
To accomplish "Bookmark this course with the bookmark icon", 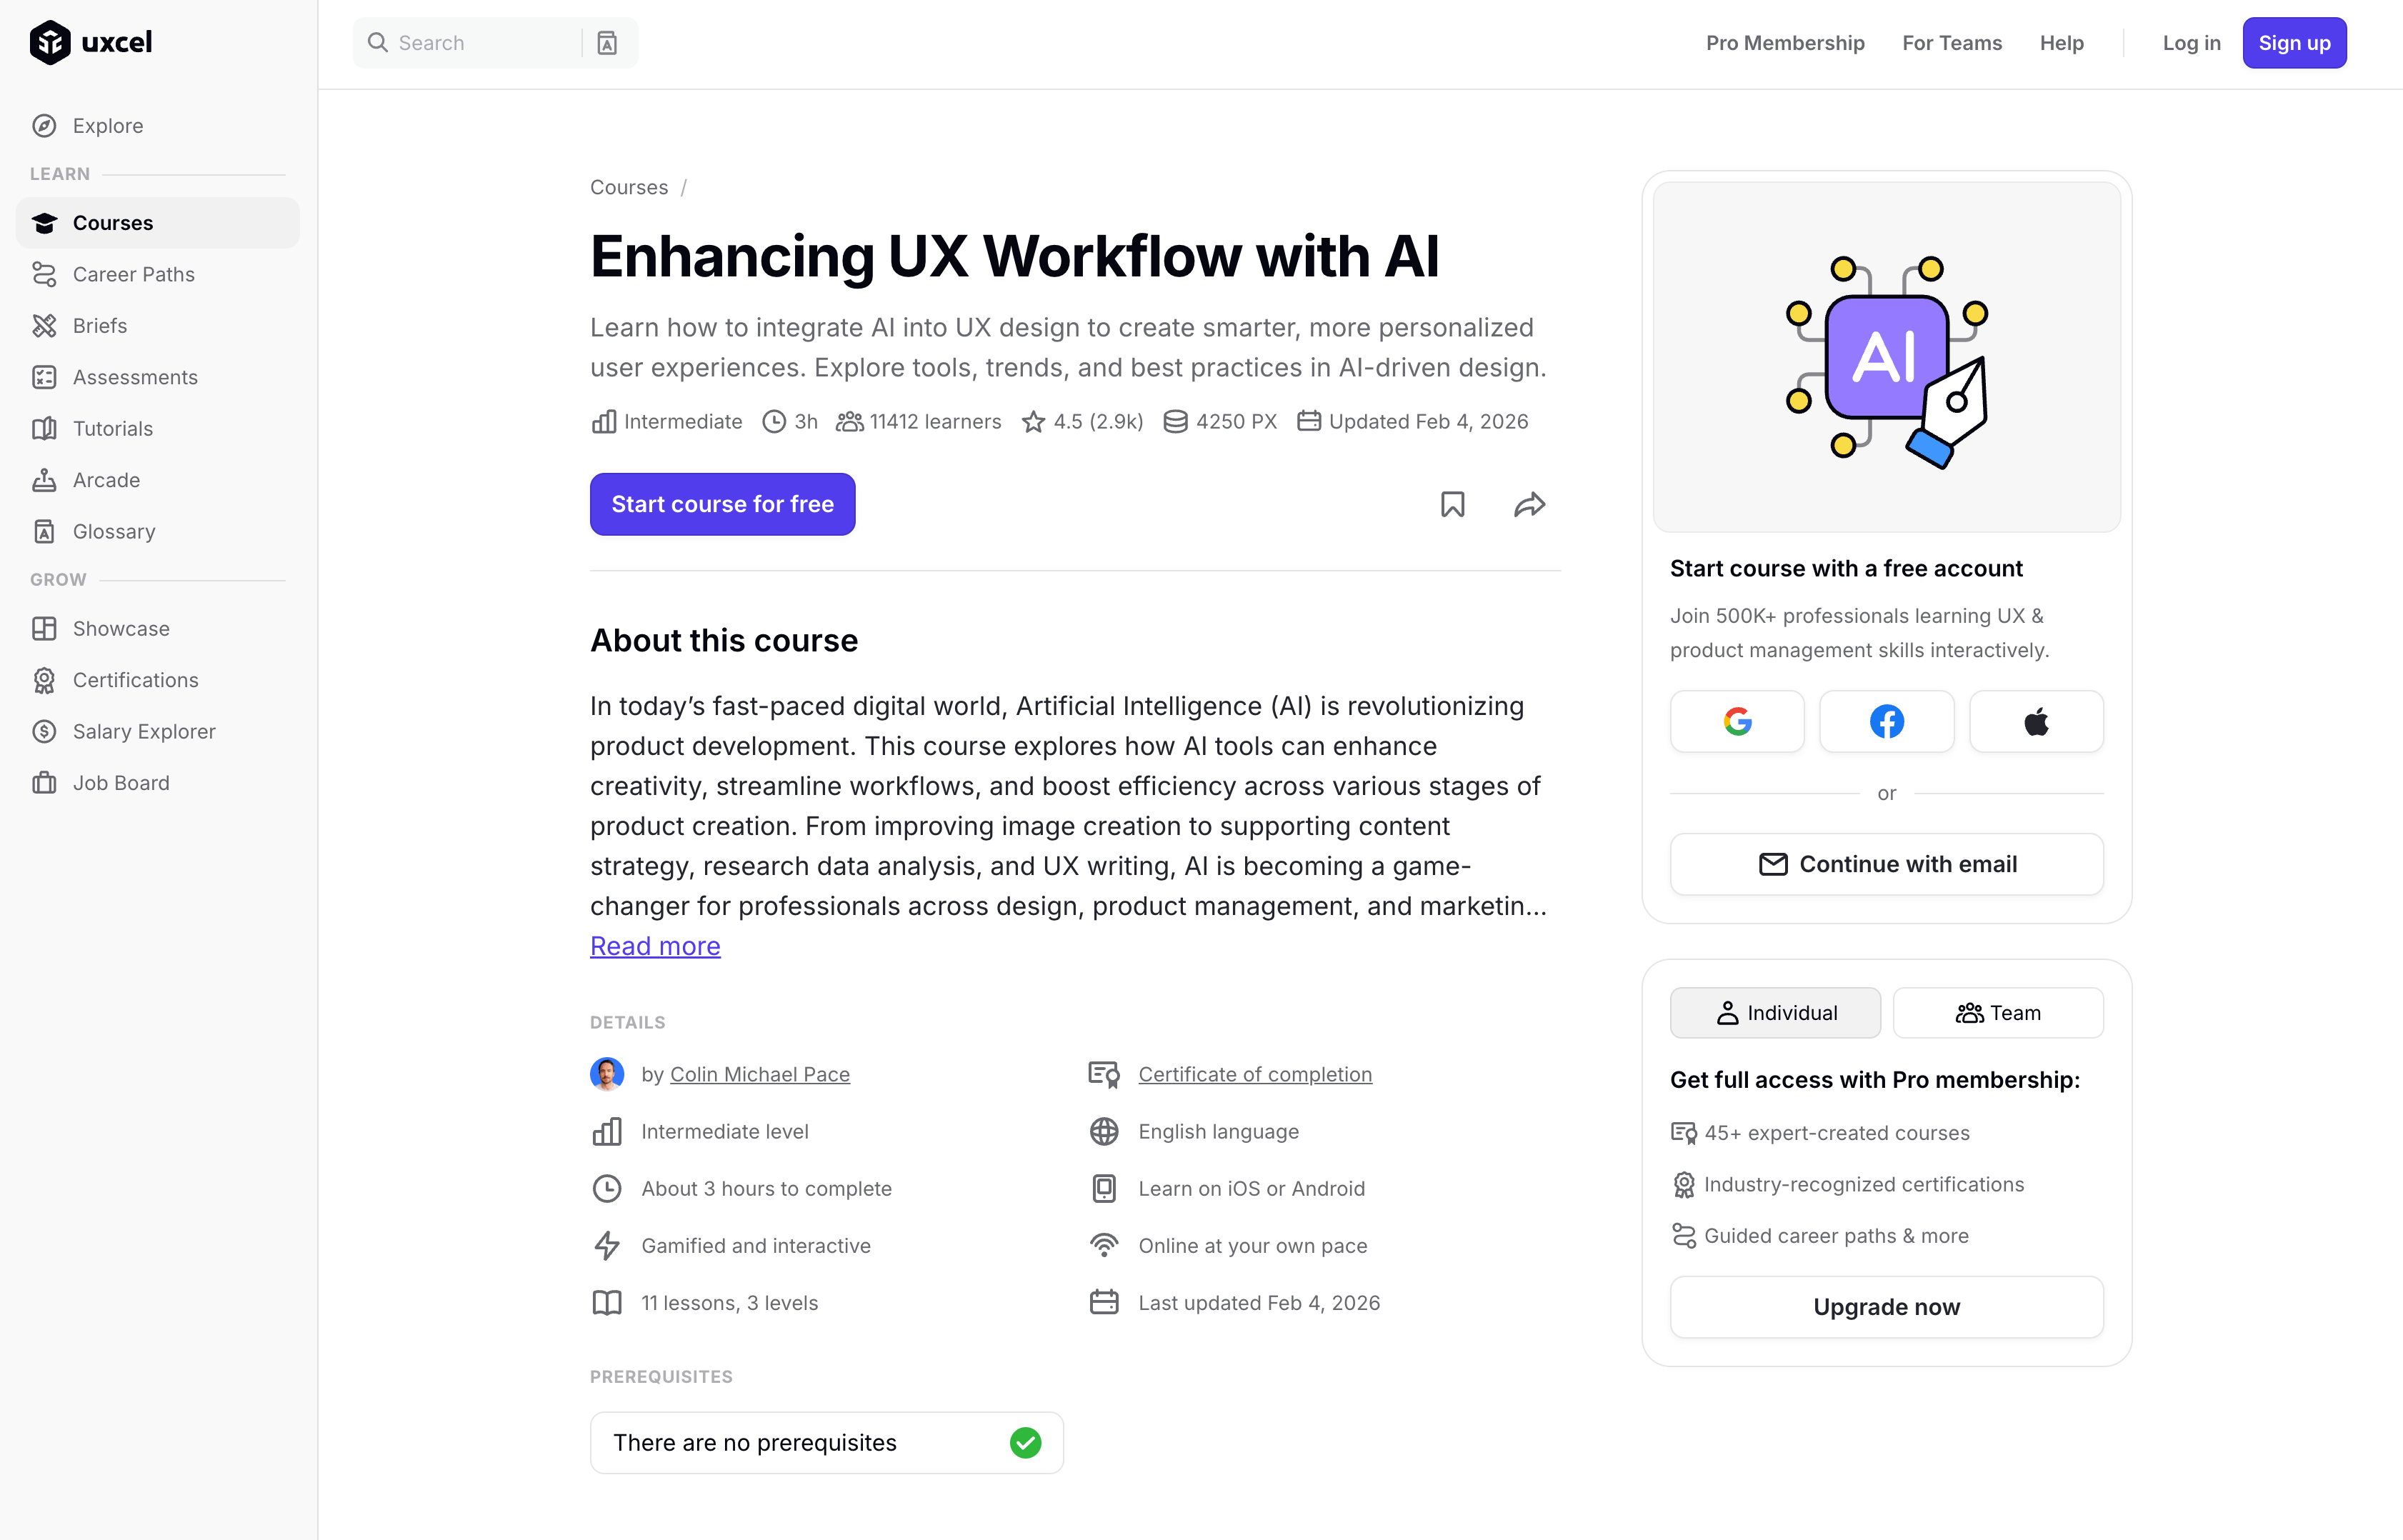I will [x=1452, y=504].
